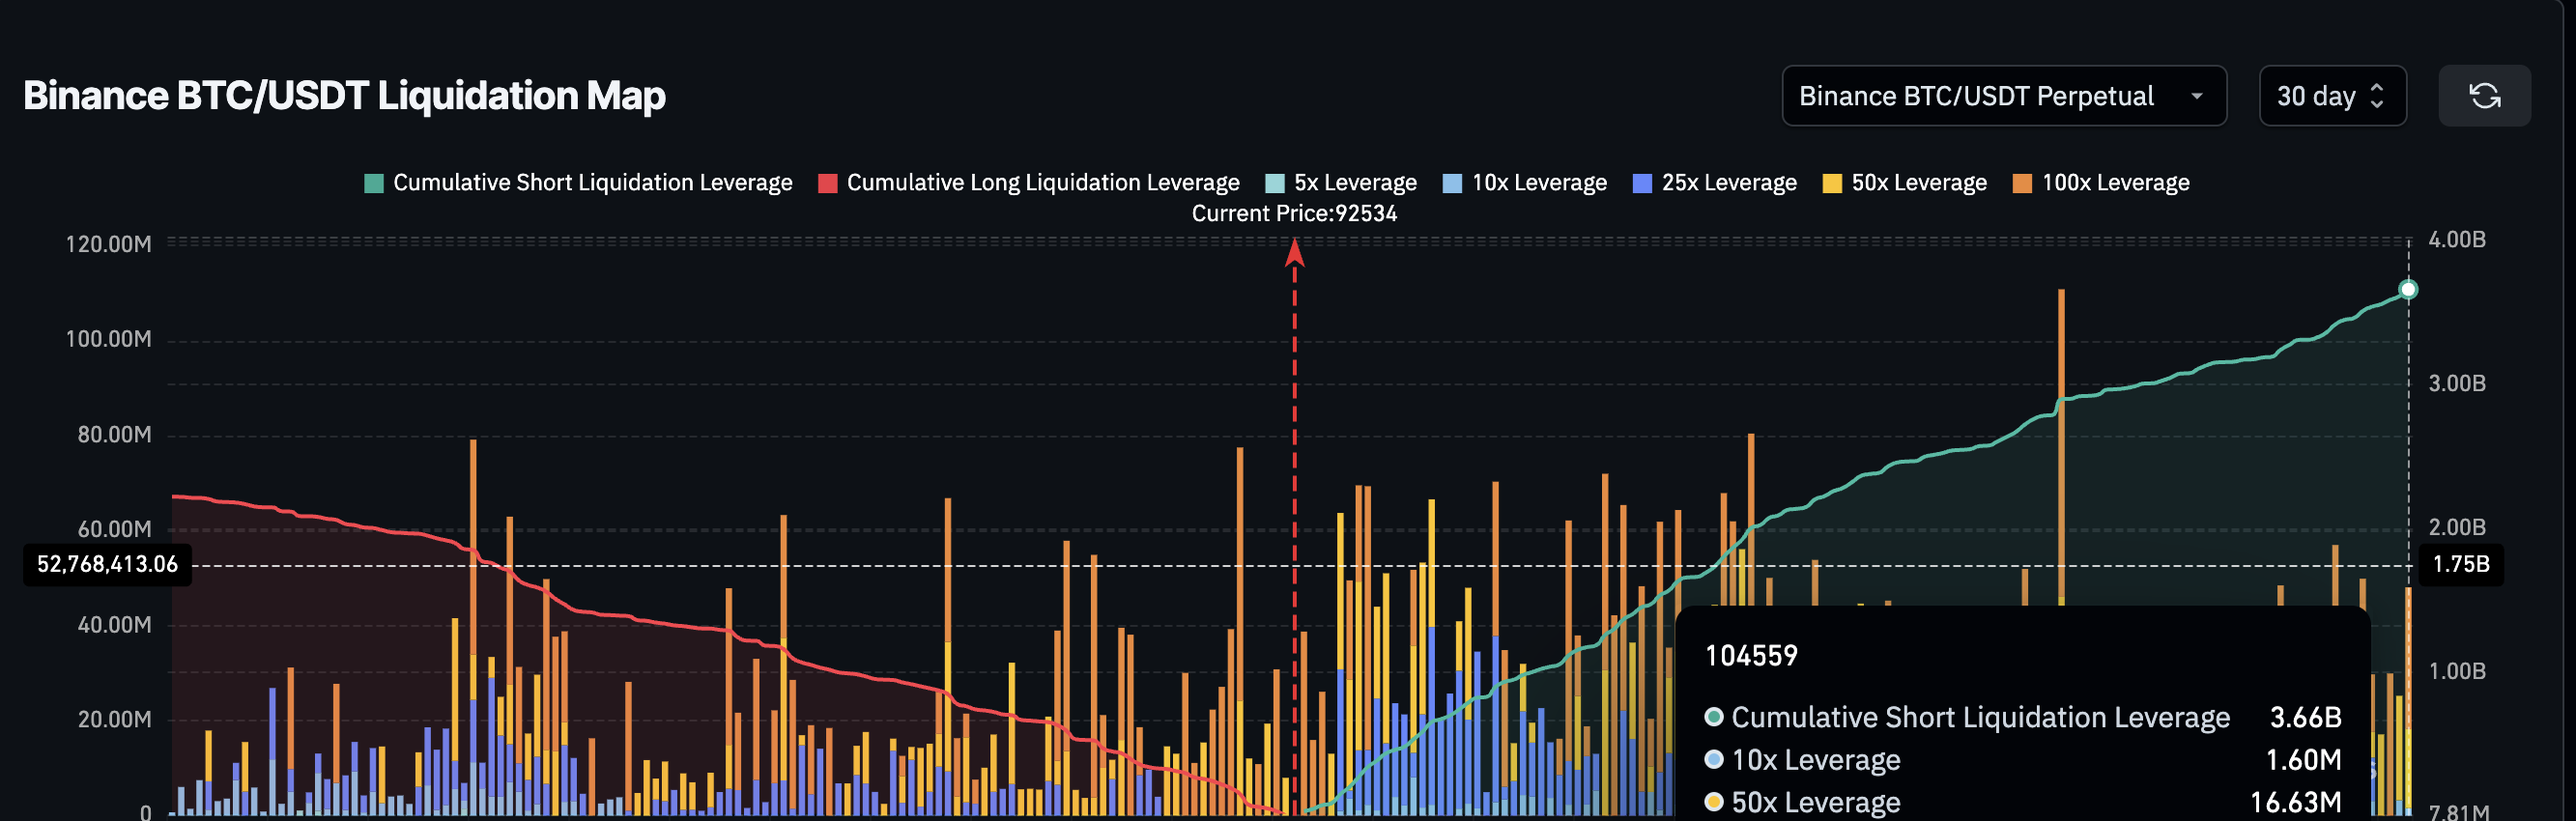Click the 3.00B right axis label
Screen dimensions: 2576x821
pos(2457,384)
